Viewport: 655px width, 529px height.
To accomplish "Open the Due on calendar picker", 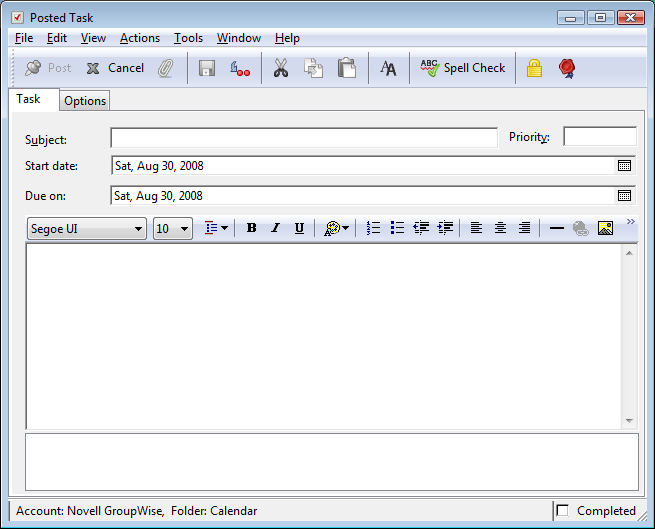I will 625,196.
